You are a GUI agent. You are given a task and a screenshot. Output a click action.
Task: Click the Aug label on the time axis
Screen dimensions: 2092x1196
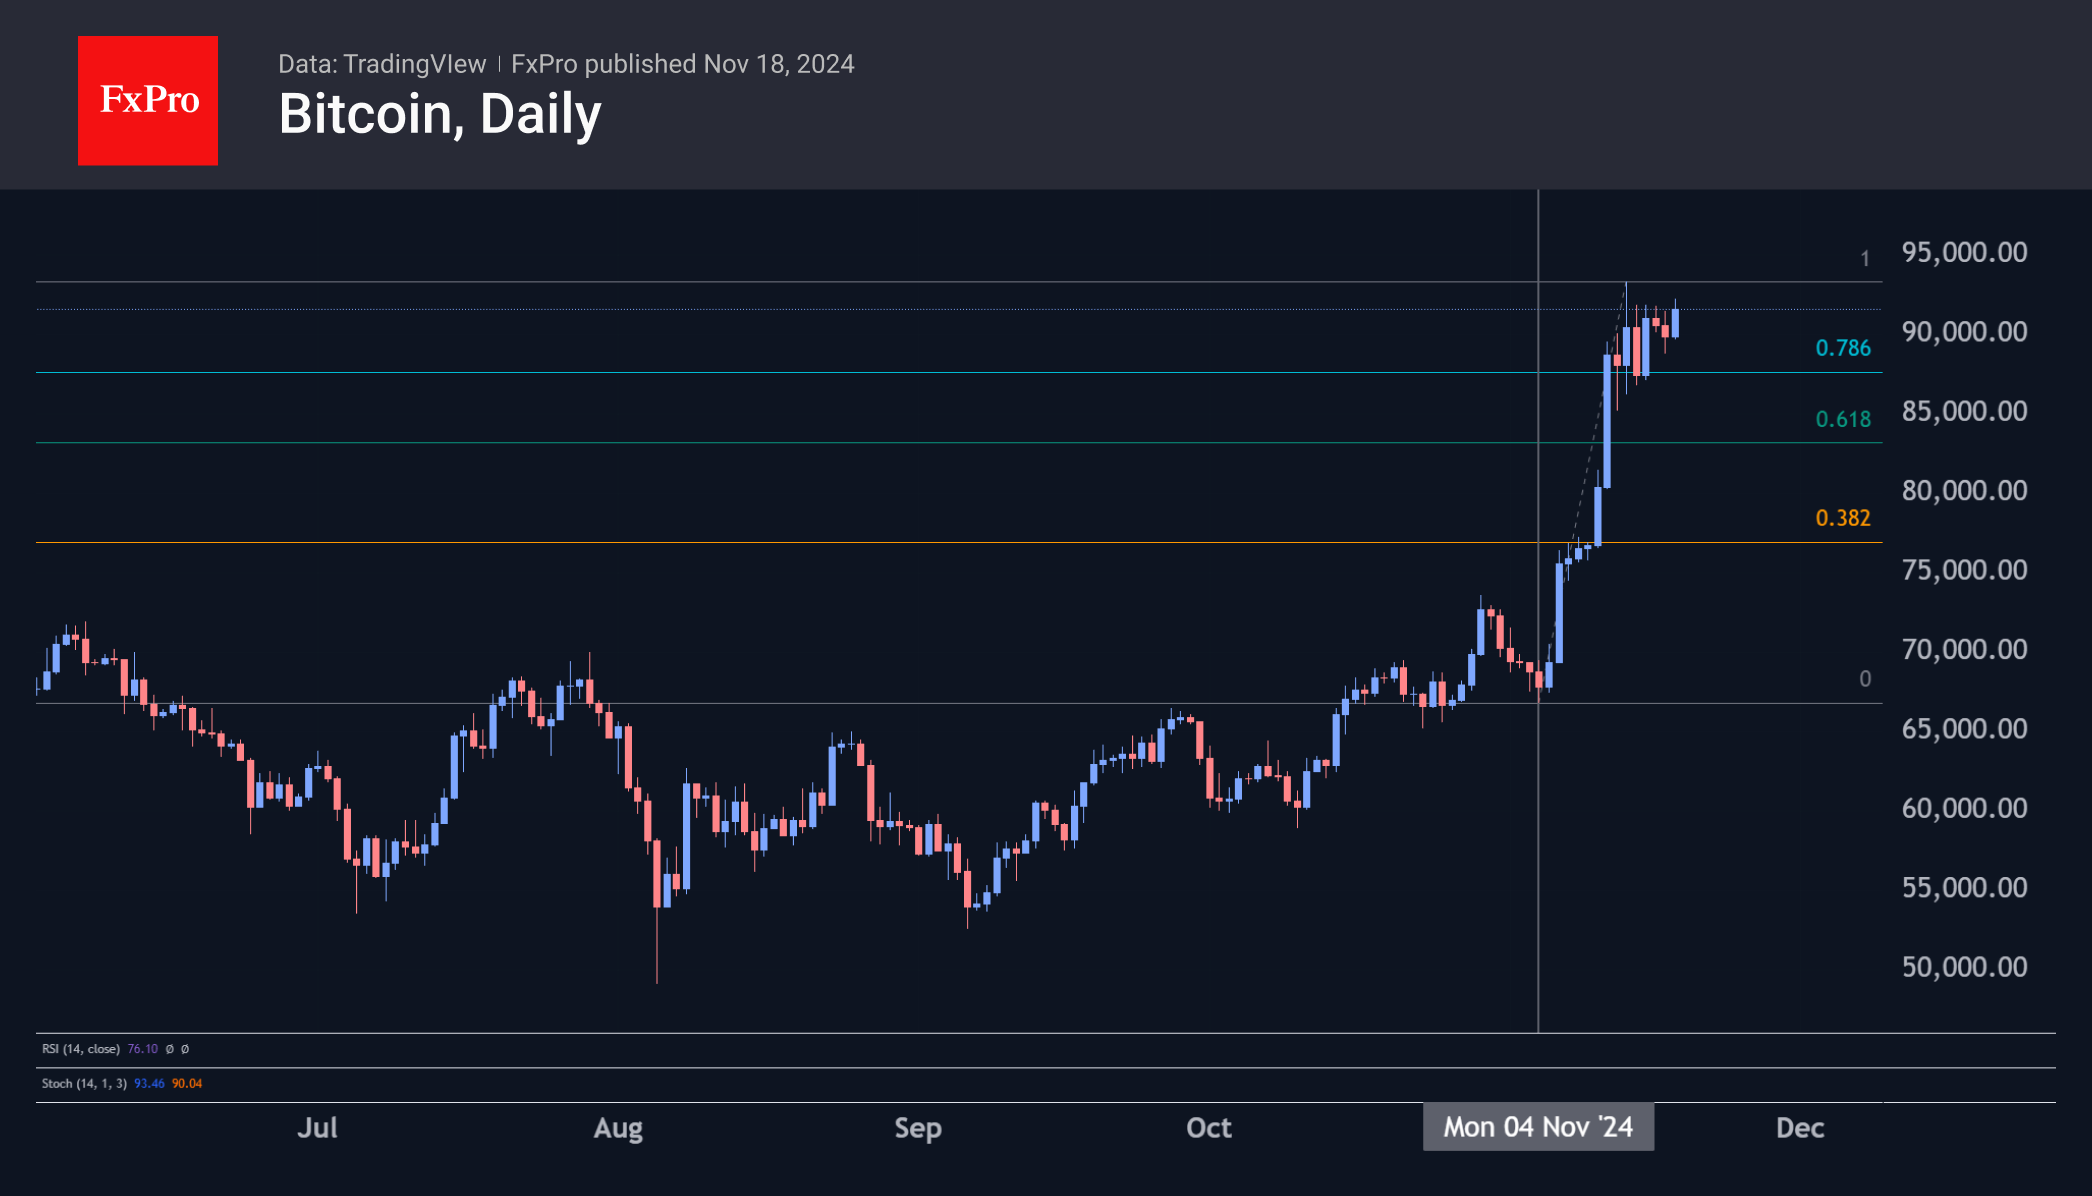click(x=618, y=1128)
